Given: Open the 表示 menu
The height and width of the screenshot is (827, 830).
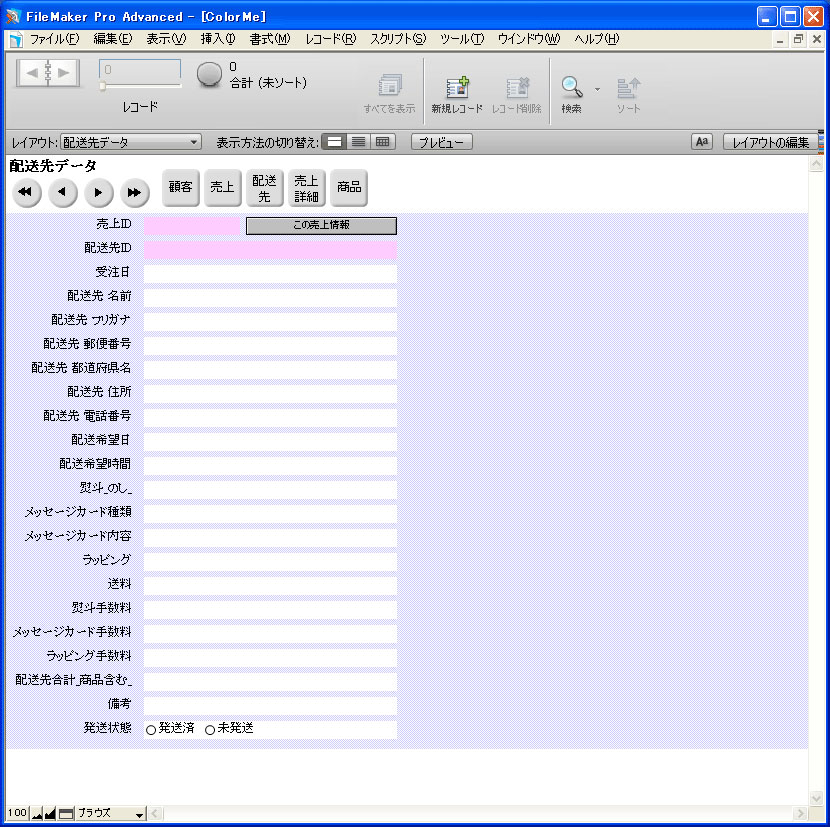Looking at the screenshot, I should click(x=166, y=39).
